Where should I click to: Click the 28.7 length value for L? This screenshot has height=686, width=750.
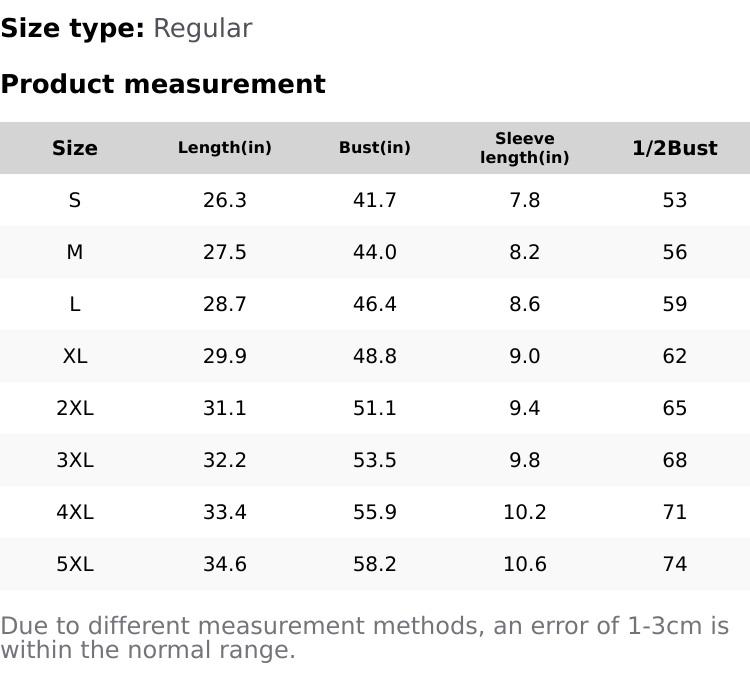pyautogui.click(x=225, y=304)
